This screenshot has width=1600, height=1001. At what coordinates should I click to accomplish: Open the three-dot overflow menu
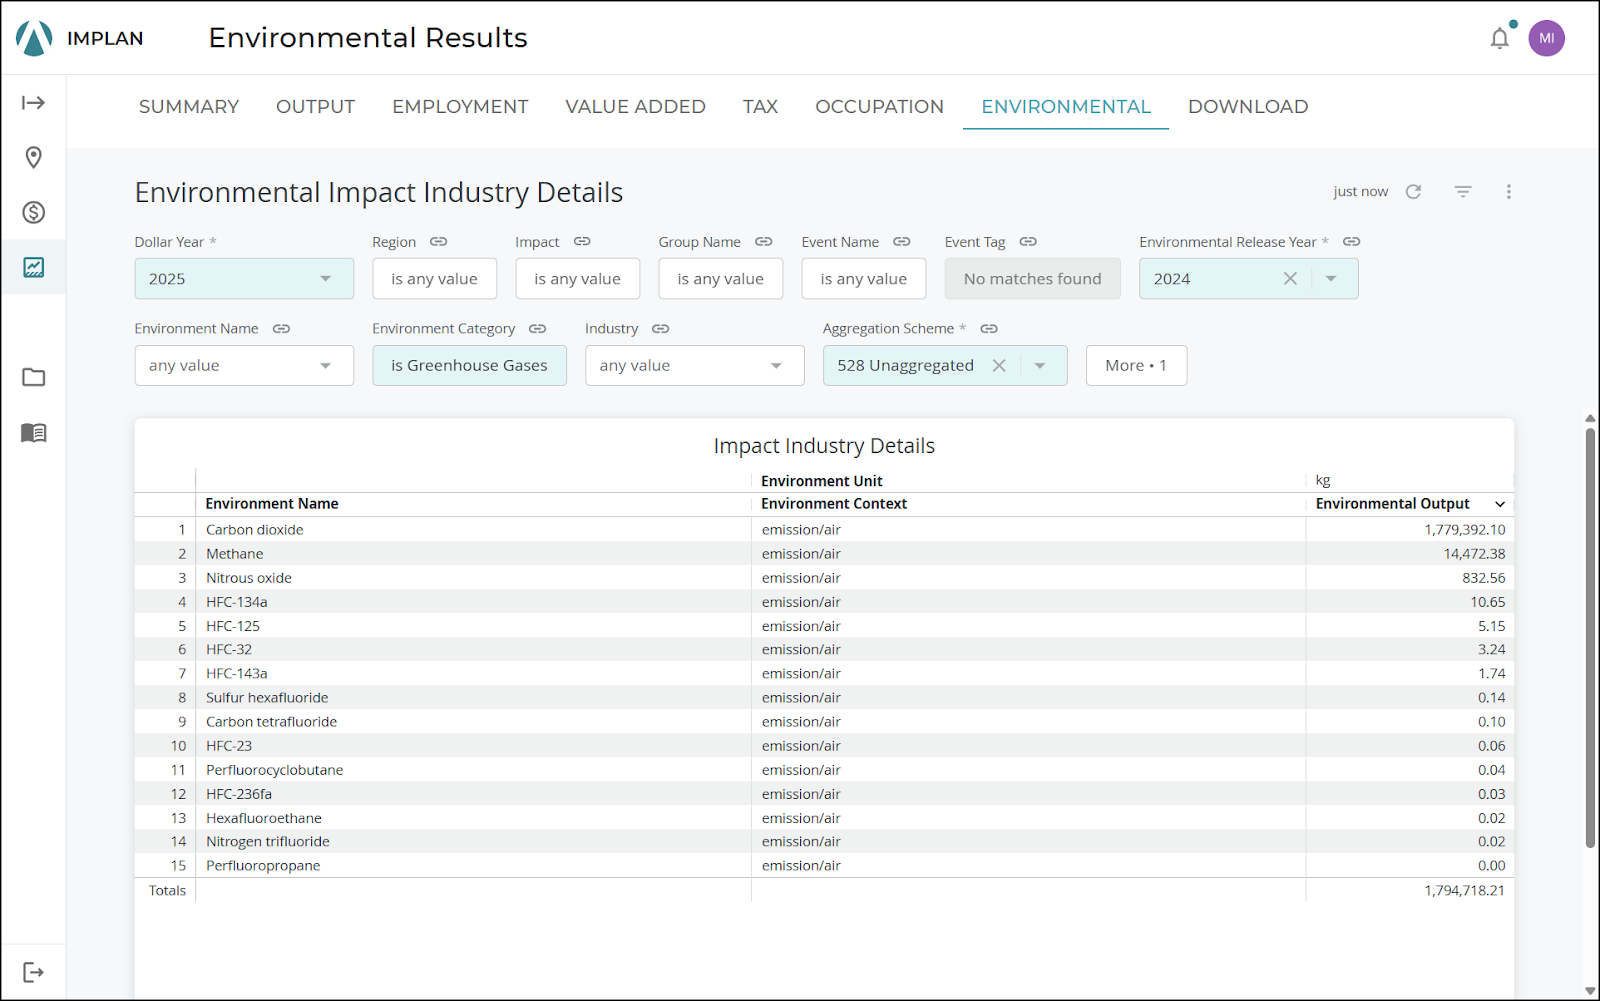click(x=1509, y=191)
